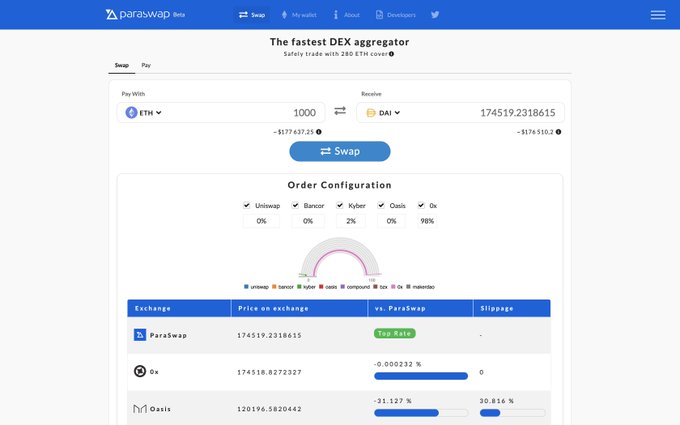Click the Receive amount field 174519.2318615
This screenshot has height=425, width=680.
tap(517, 113)
